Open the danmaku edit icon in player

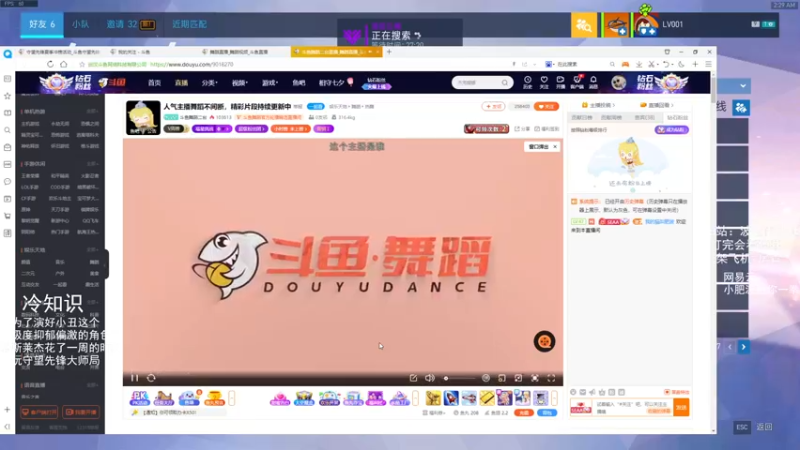tap(413, 378)
